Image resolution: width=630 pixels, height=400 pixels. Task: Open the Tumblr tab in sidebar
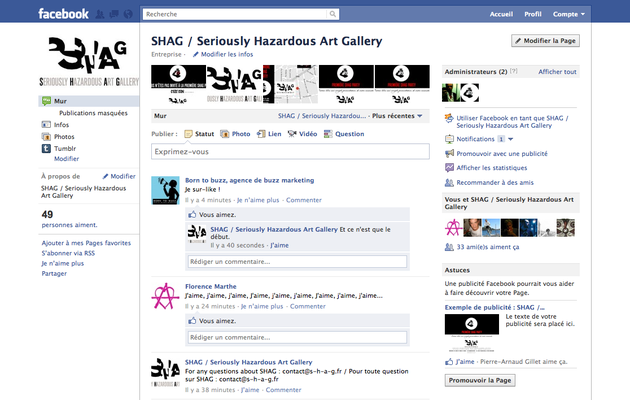[x=65, y=149]
